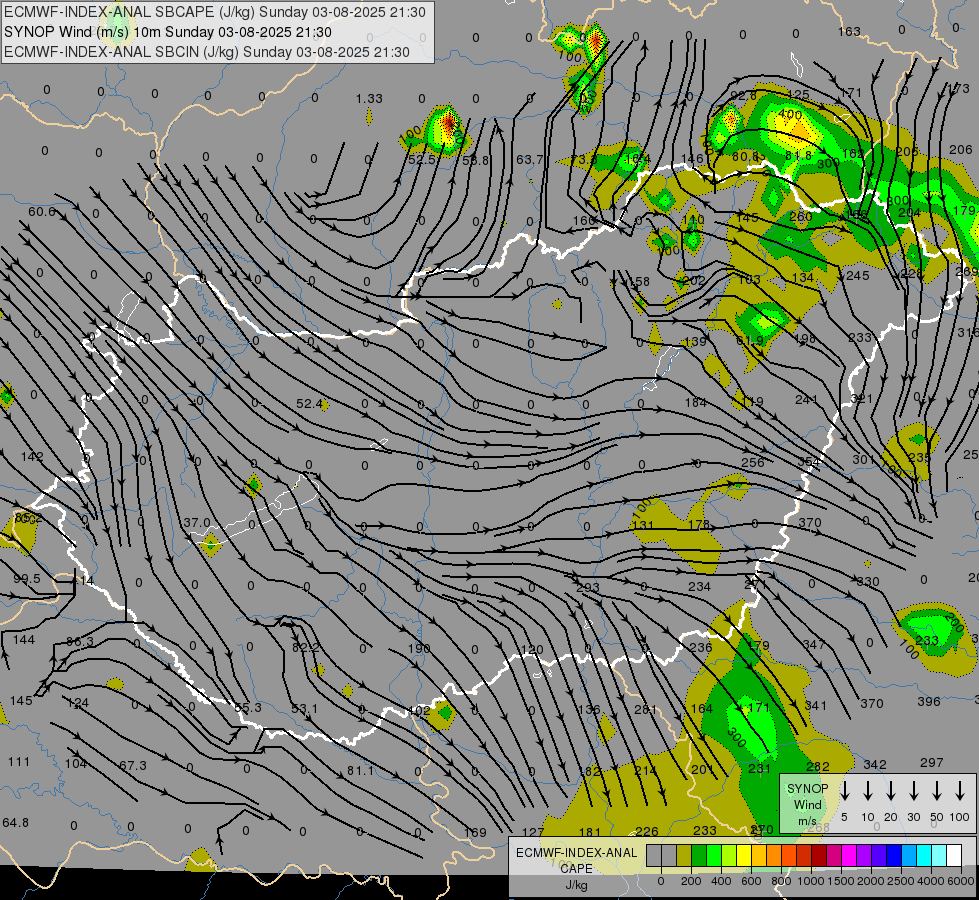Image resolution: width=979 pixels, height=900 pixels.
Task: Click the 800 tick label in CAPE legend
Action: (781, 881)
